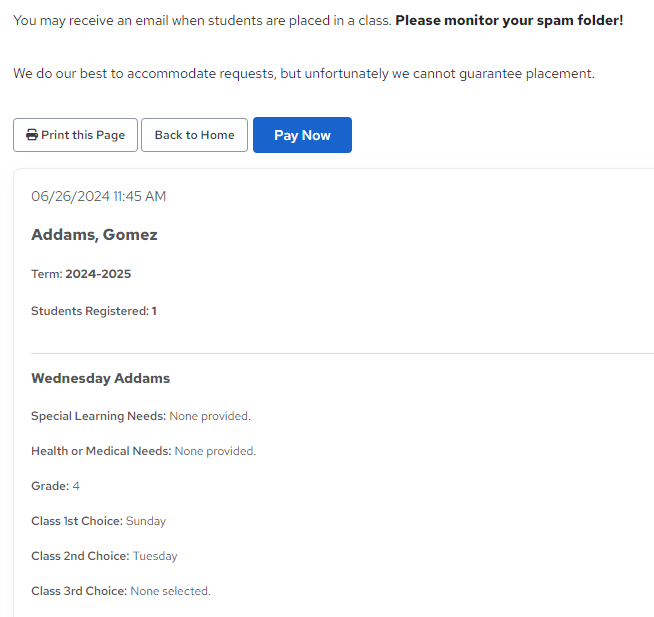This screenshot has height=617, width=654.
Task: Click the Students Registered: 1 line
Action: [94, 311]
